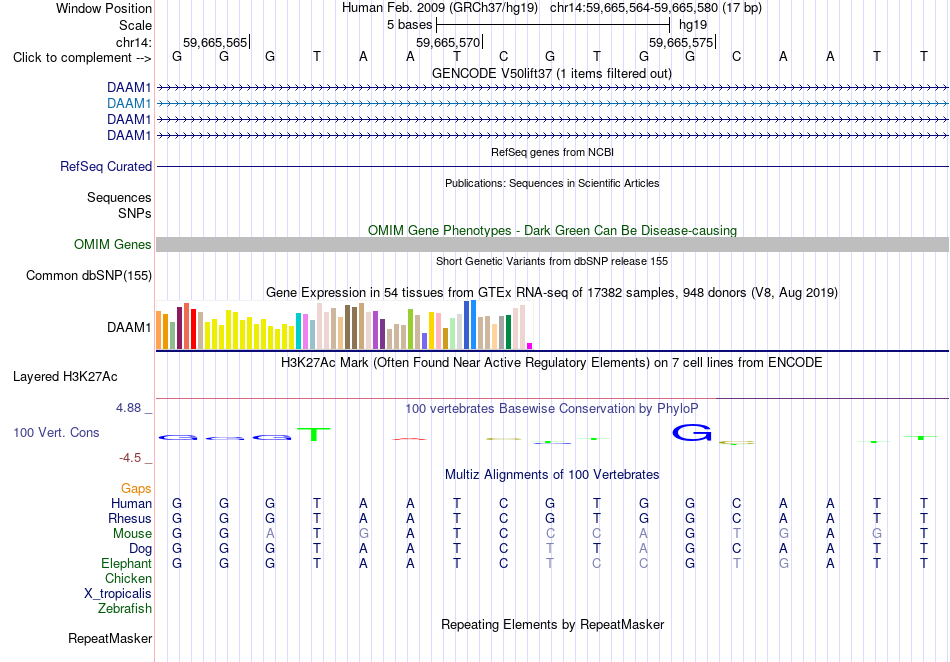Click the Scale track label
This screenshot has height=662, width=950.
(135, 25)
